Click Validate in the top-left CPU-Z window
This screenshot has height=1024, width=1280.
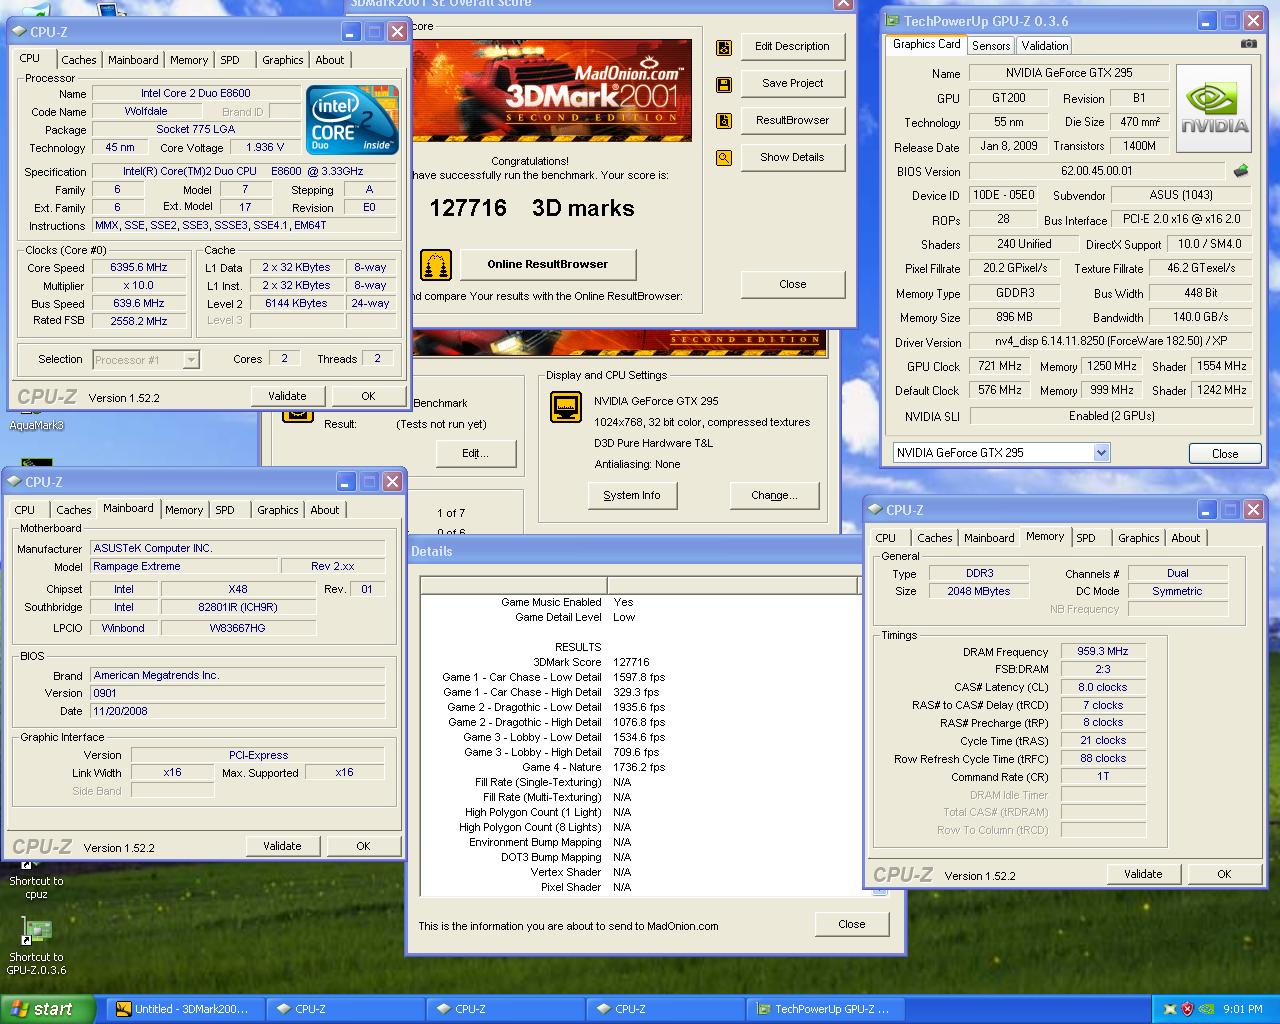(287, 397)
